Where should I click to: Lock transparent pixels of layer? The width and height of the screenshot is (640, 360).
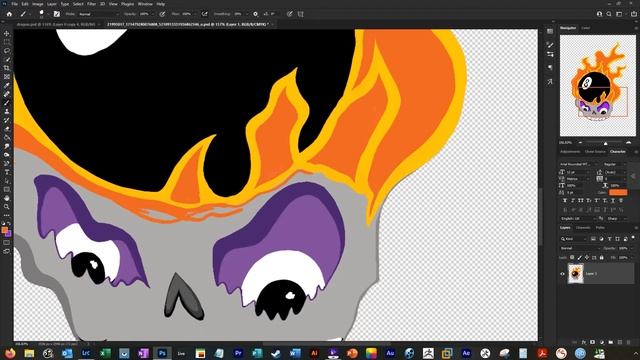click(x=572, y=258)
